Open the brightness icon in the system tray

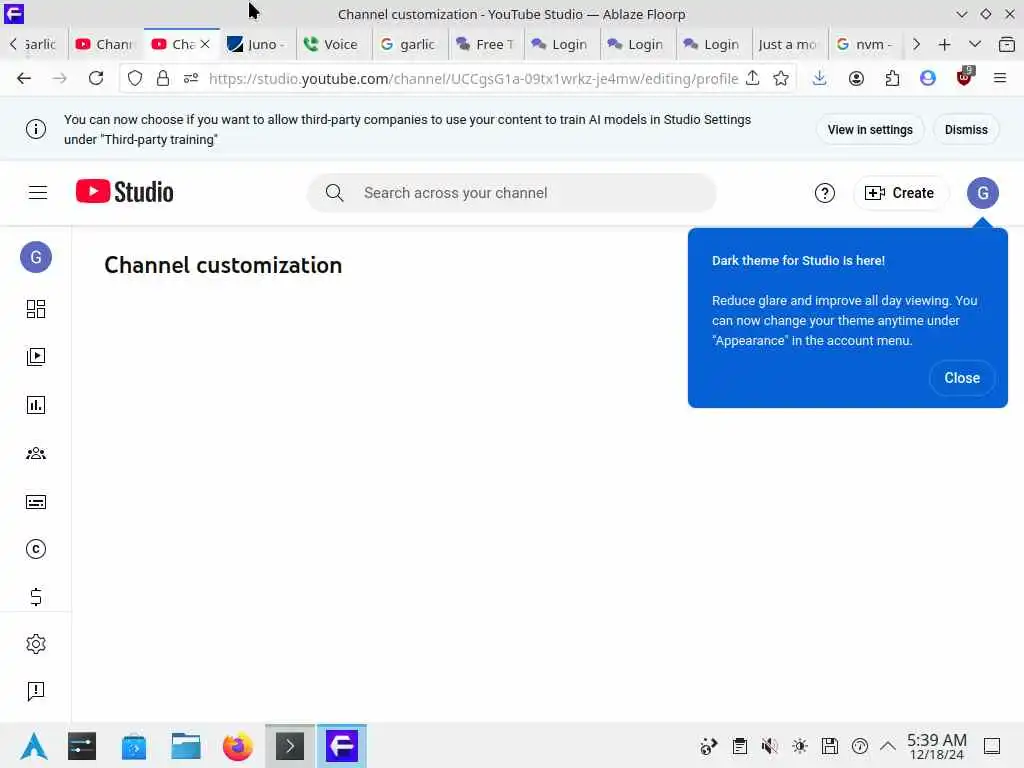799,746
